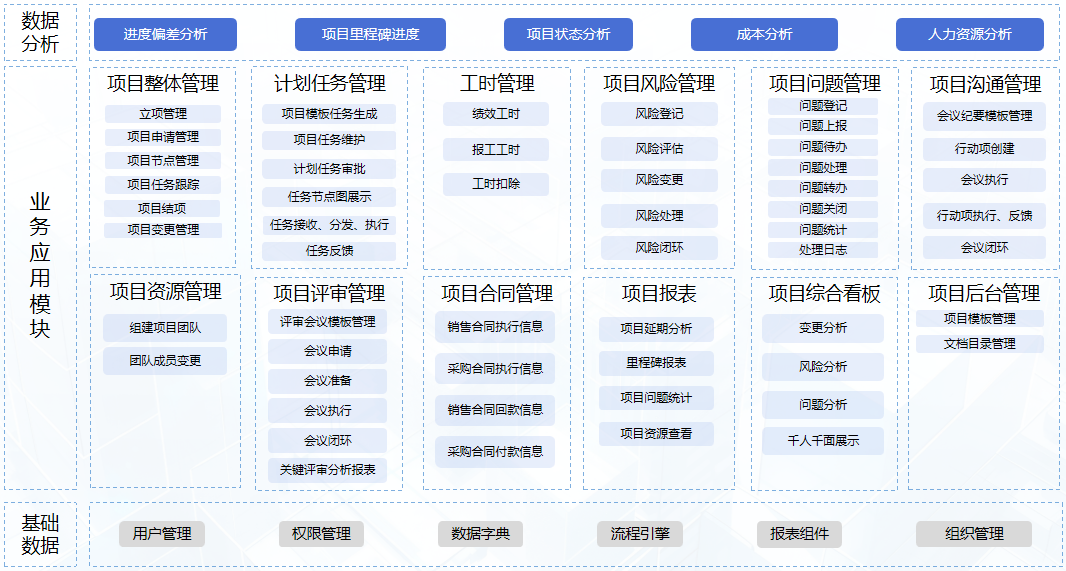Image resolution: width=1066 pixels, height=571 pixels.
Task: Open 问题转办 in 项目问题管理
Action: pyautogui.click(x=823, y=188)
